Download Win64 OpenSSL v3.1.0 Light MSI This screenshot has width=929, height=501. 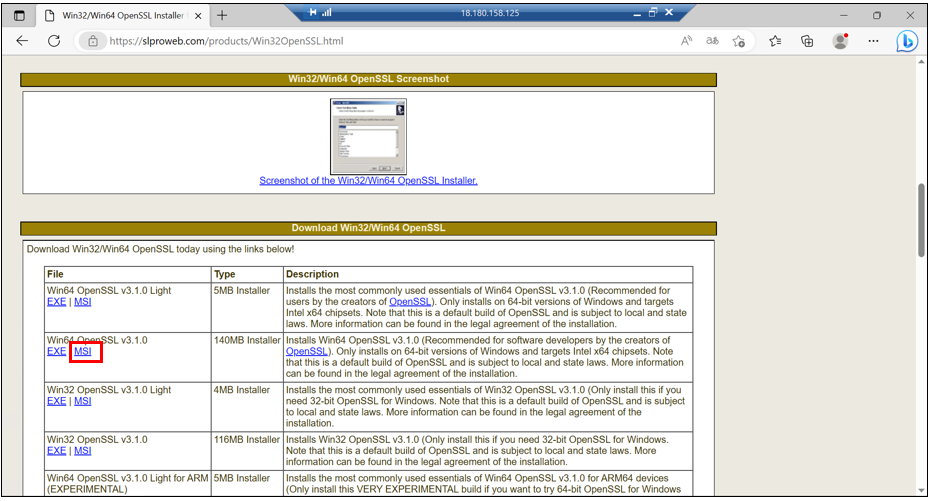click(82, 301)
